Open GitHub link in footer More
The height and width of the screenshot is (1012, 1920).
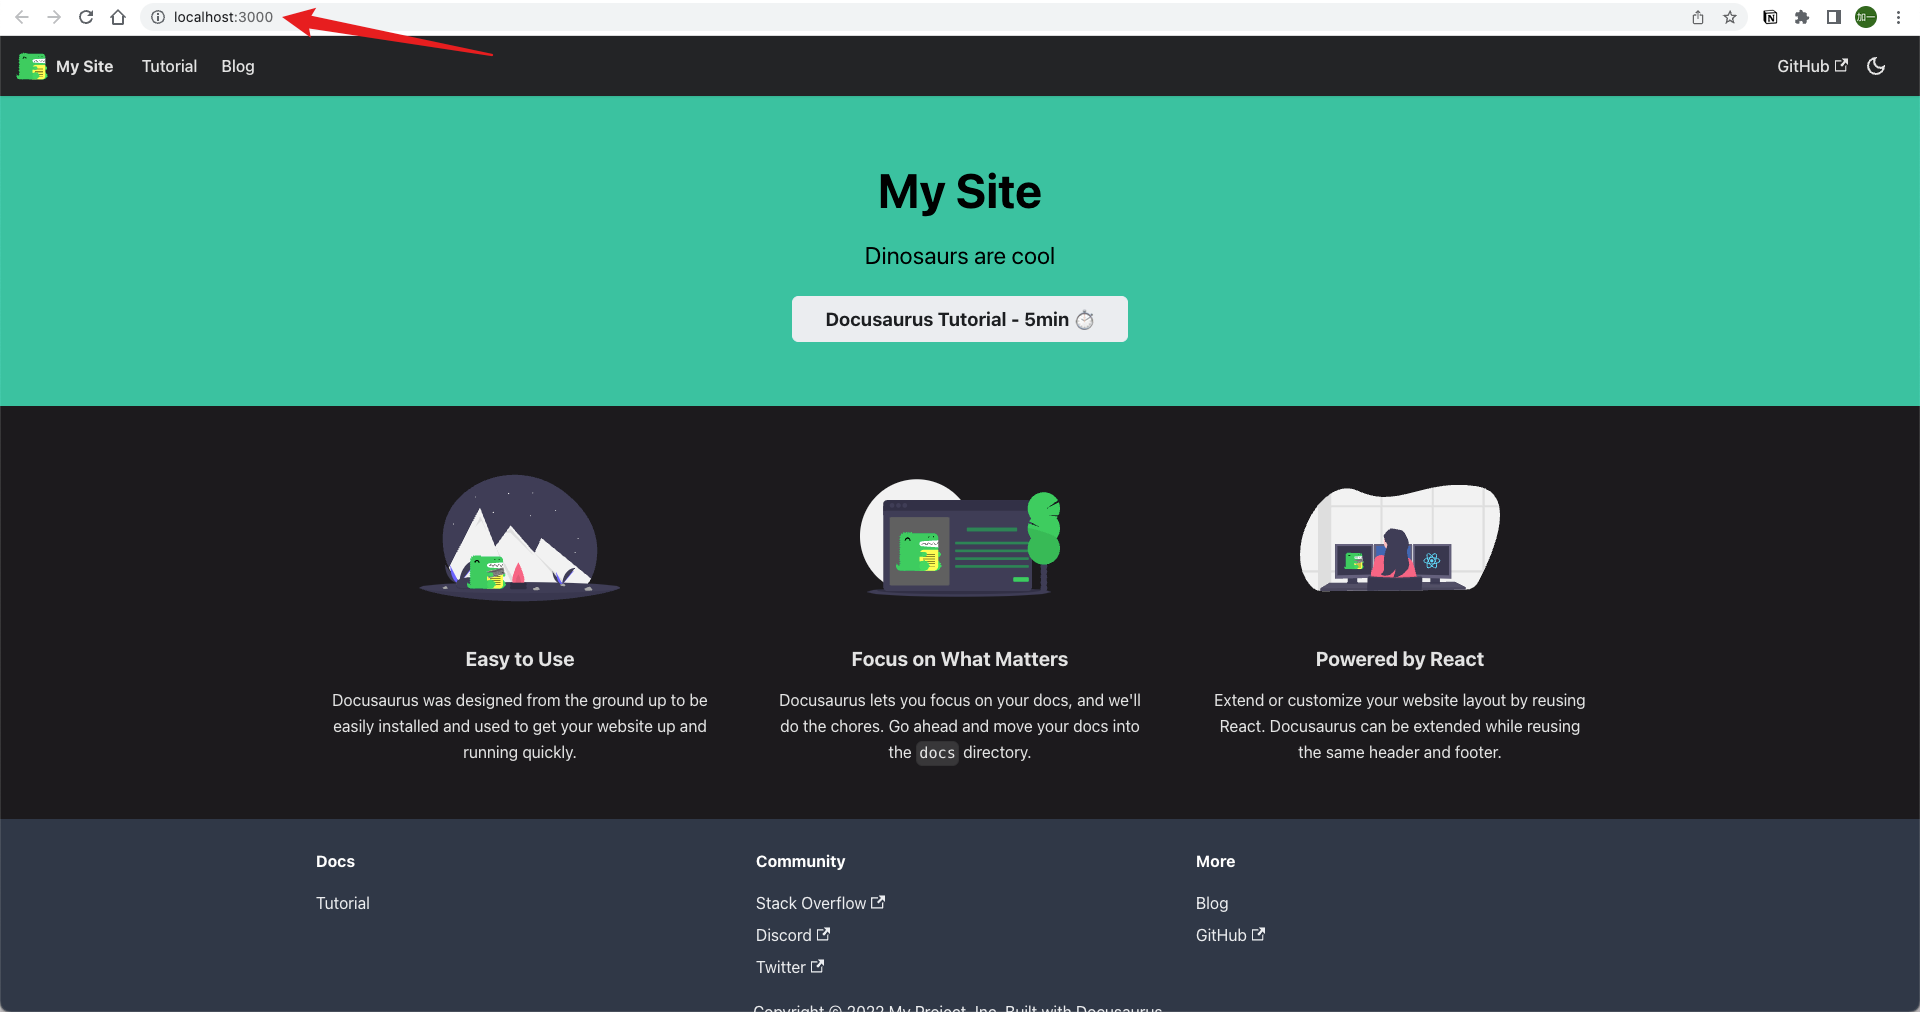(x=1231, y=935)
